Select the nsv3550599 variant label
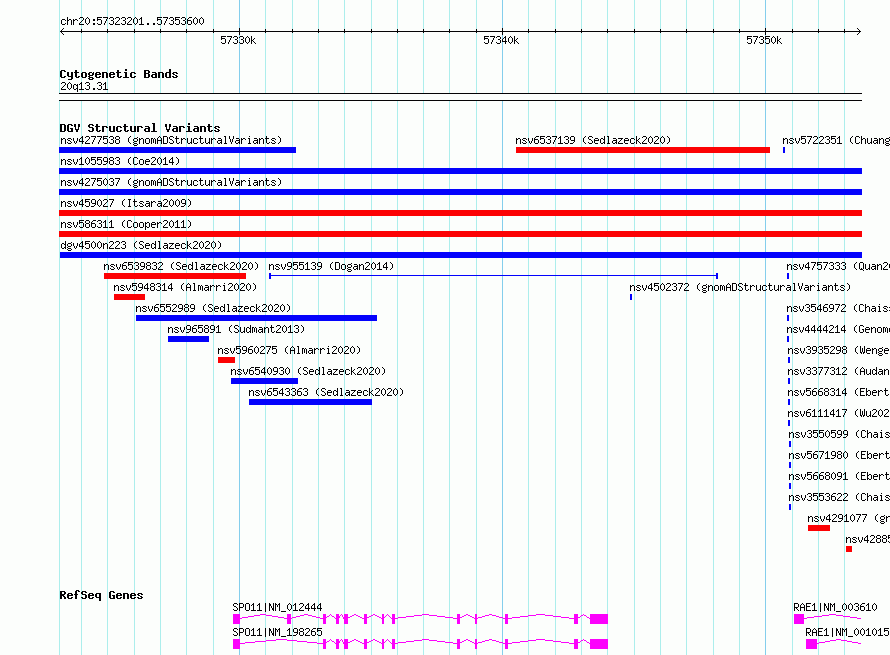Viewport: 890px width, 655px height. pos(839,434)
